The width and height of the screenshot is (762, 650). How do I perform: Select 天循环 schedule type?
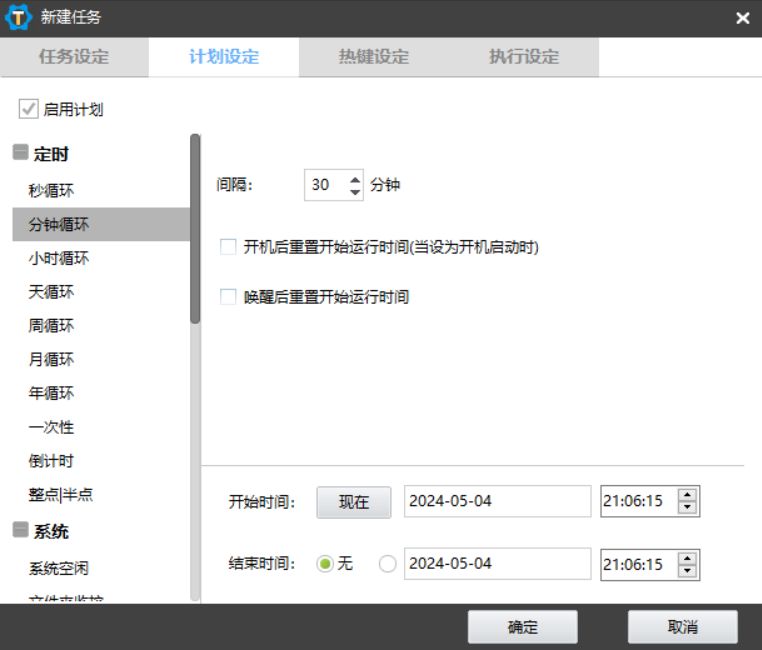[x=101, y=292]
